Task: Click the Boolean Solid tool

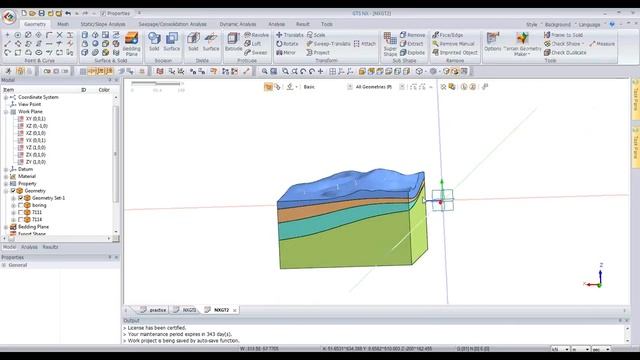Action: tap(154, 42)
